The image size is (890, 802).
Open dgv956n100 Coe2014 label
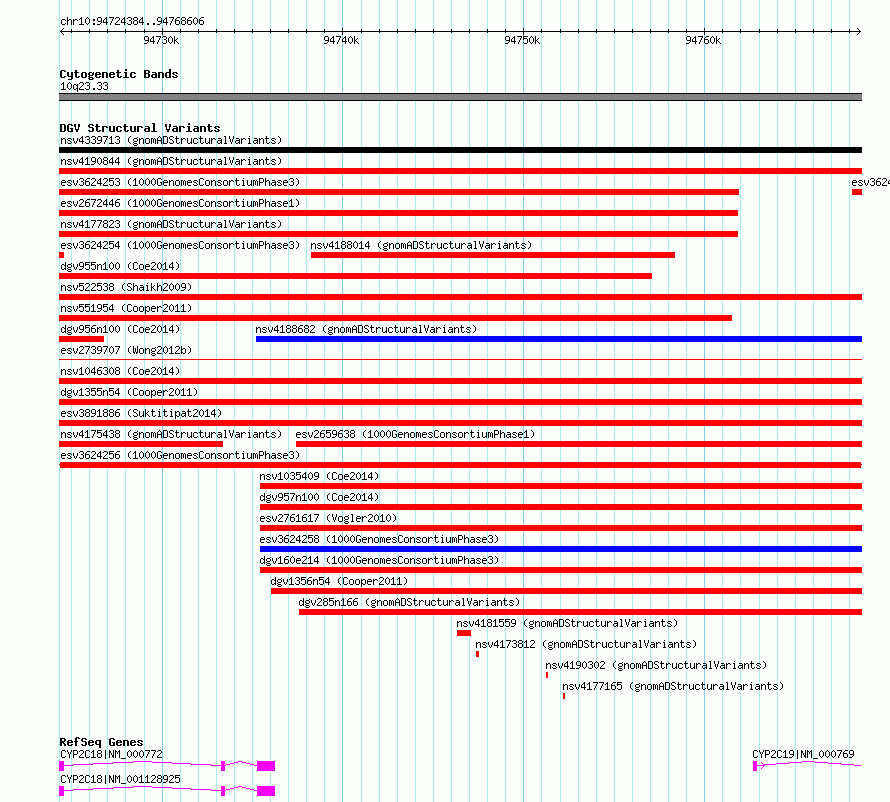[x=120, y=329]
